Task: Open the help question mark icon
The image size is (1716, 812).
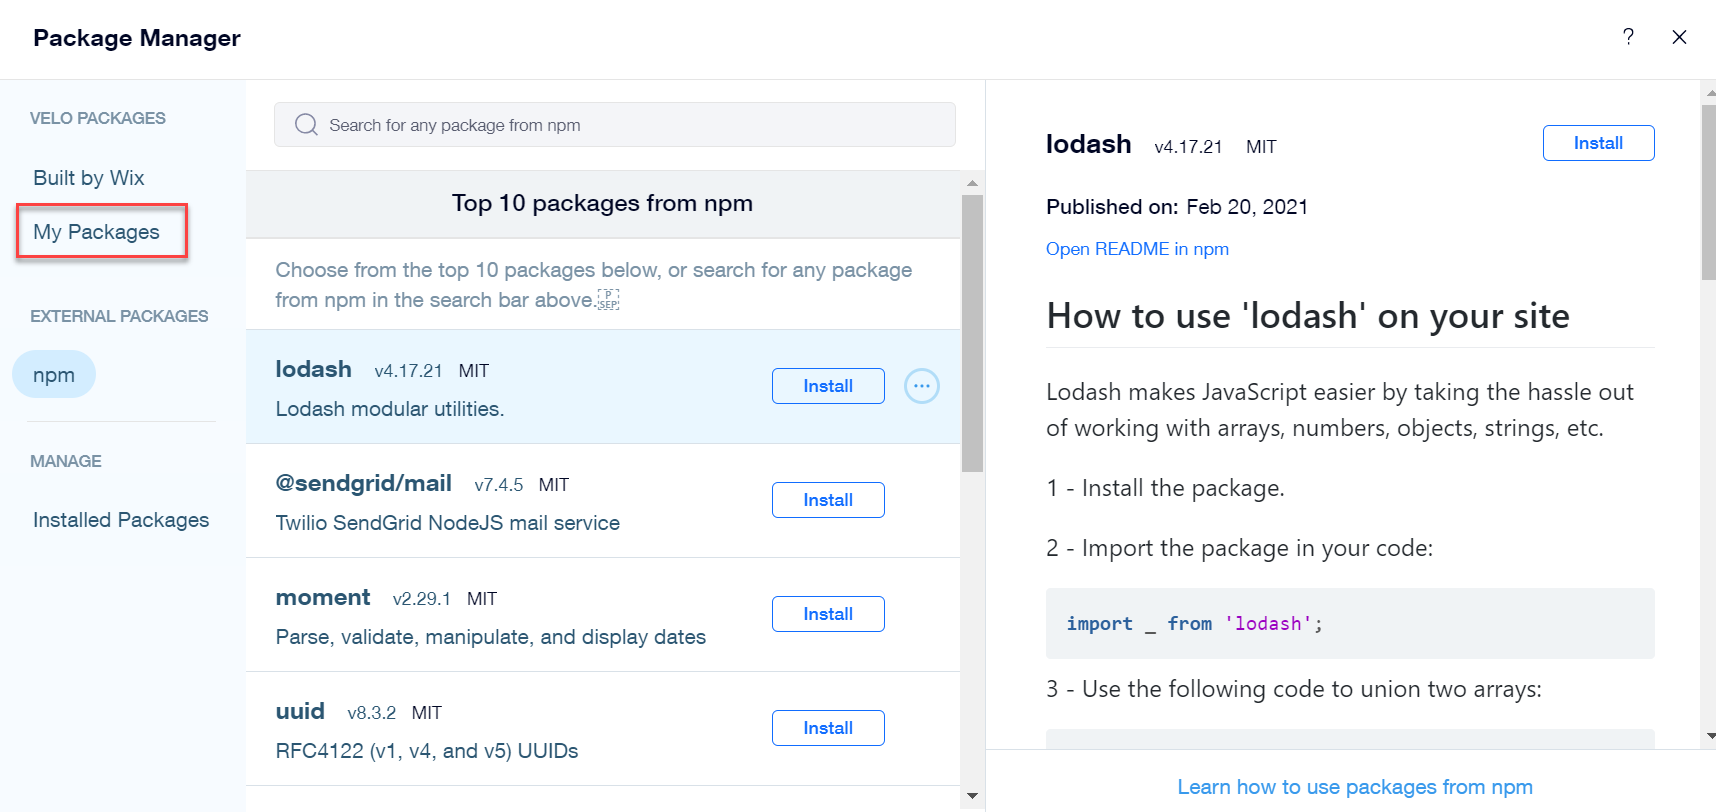Action: point(1628,37)
